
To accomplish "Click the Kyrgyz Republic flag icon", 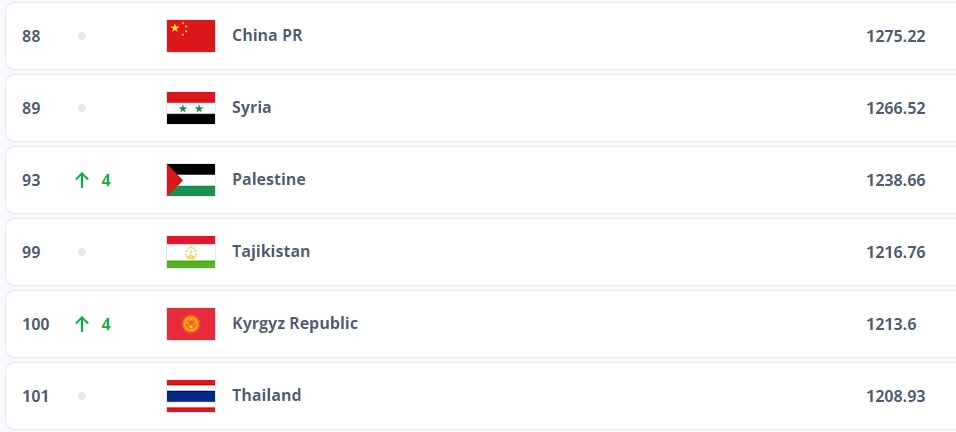I will (x=190, y=324).
